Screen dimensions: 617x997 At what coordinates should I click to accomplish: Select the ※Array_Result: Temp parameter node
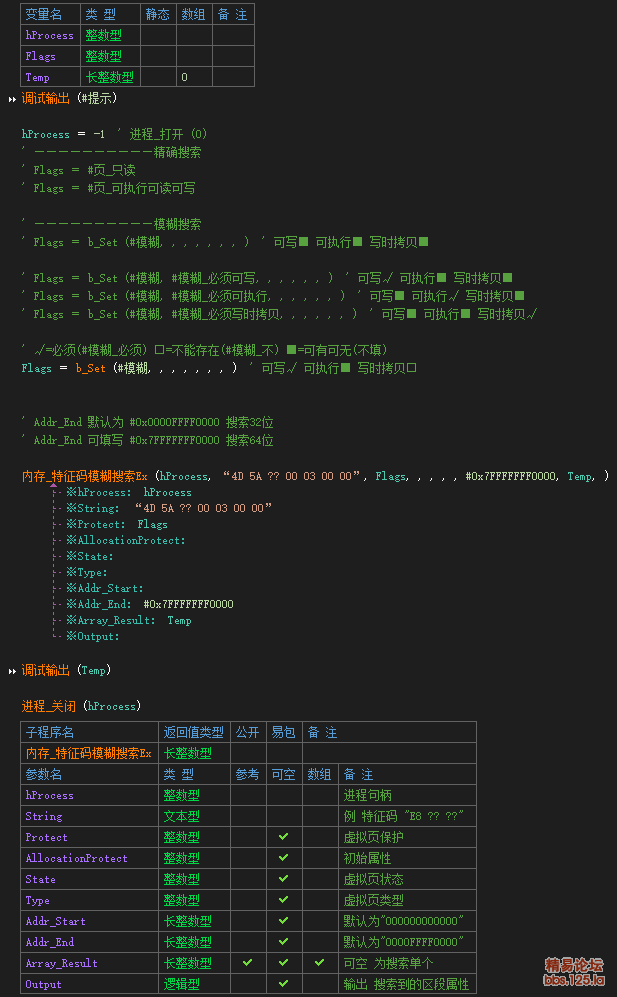[128, 620]
